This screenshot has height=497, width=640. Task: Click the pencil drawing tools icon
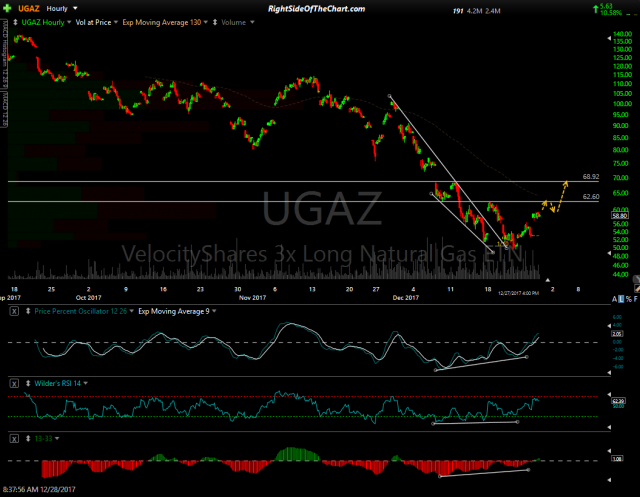[x=637, y=288]
